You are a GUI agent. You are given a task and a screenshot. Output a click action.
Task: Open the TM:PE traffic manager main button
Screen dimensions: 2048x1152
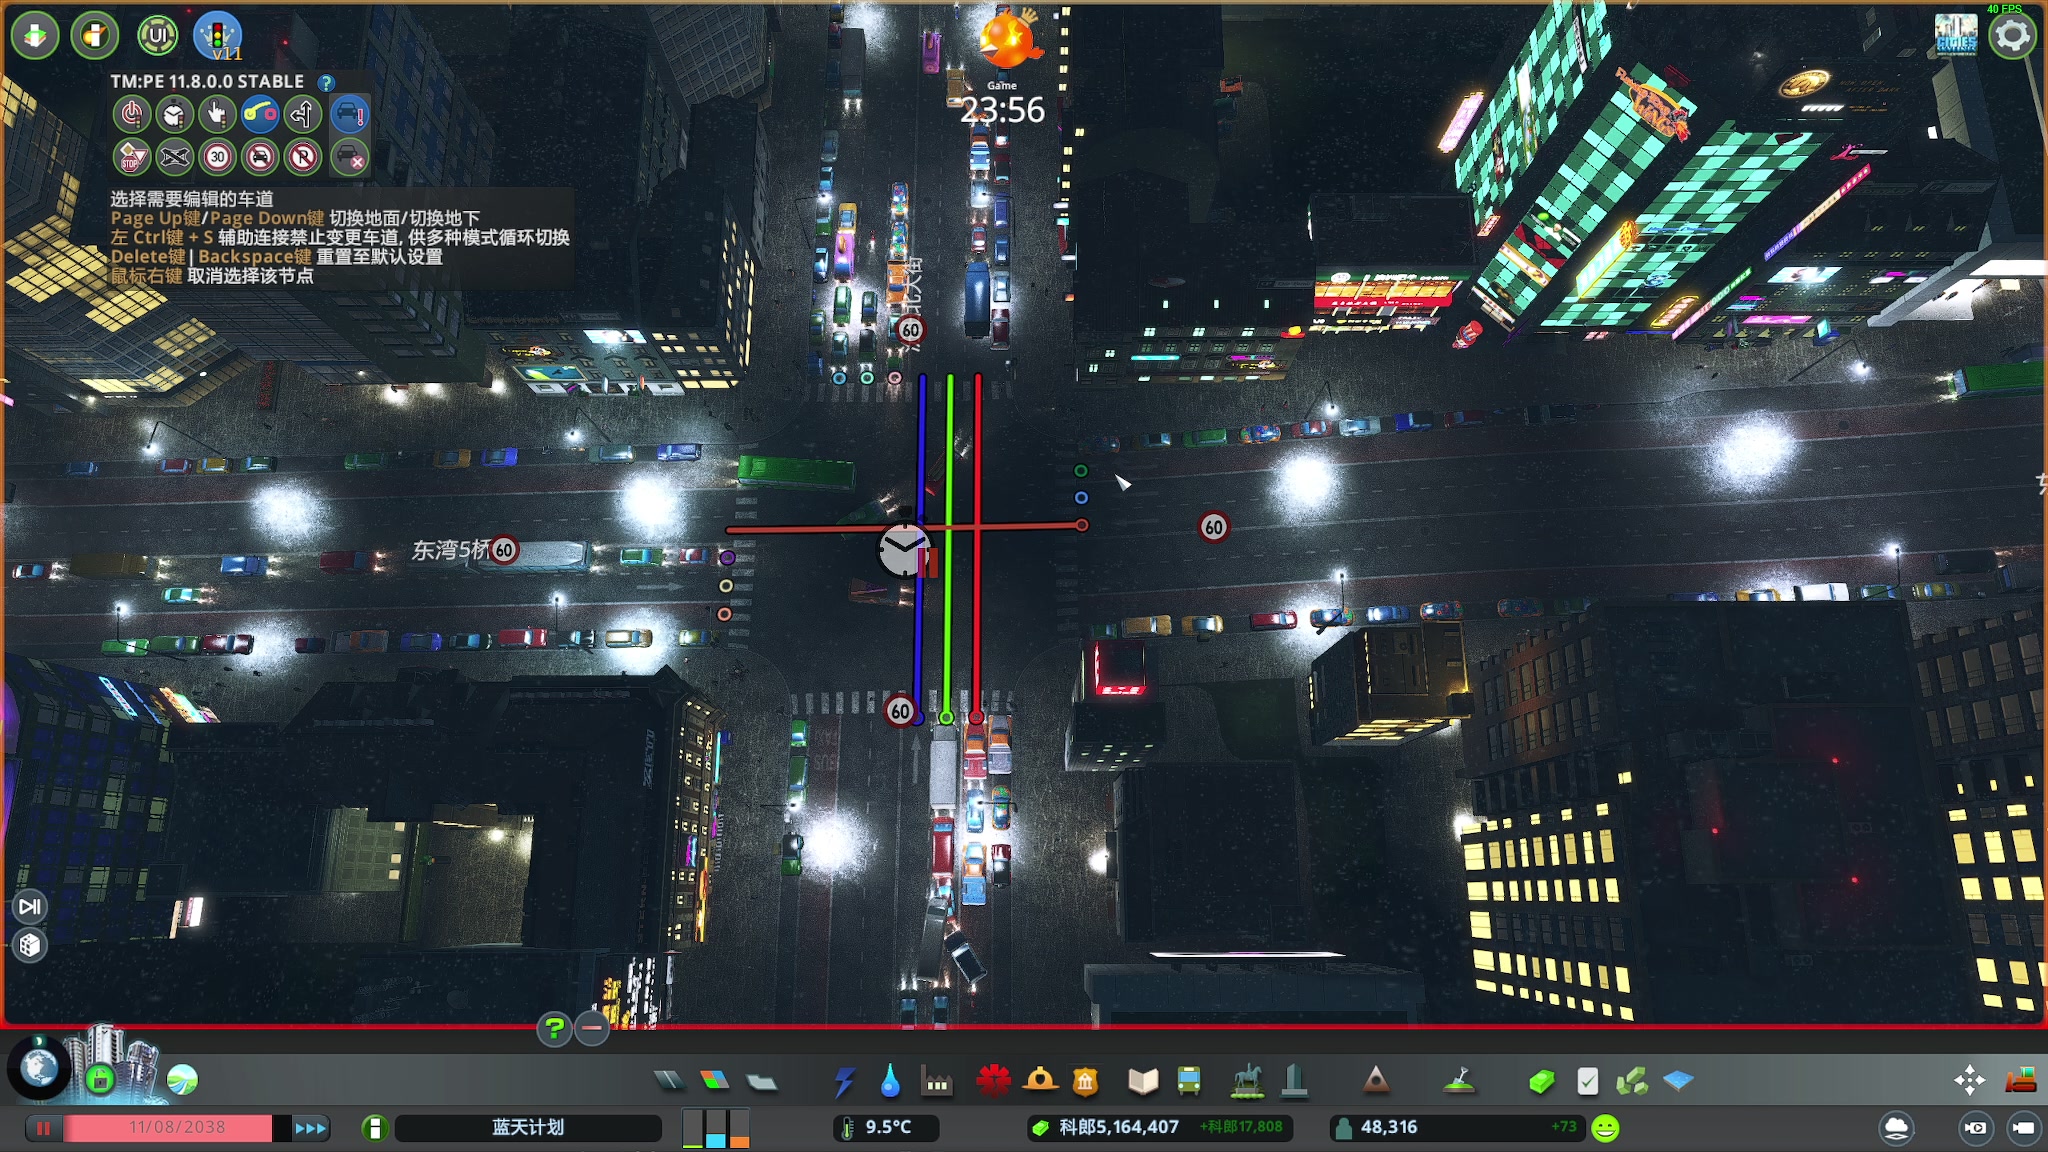point(217,36)
